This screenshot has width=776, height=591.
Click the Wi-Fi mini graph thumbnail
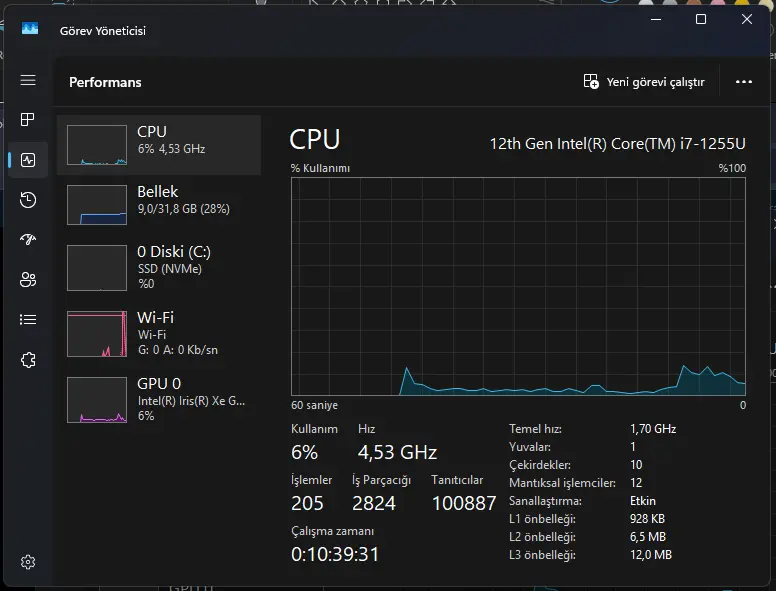coord(97,334)
